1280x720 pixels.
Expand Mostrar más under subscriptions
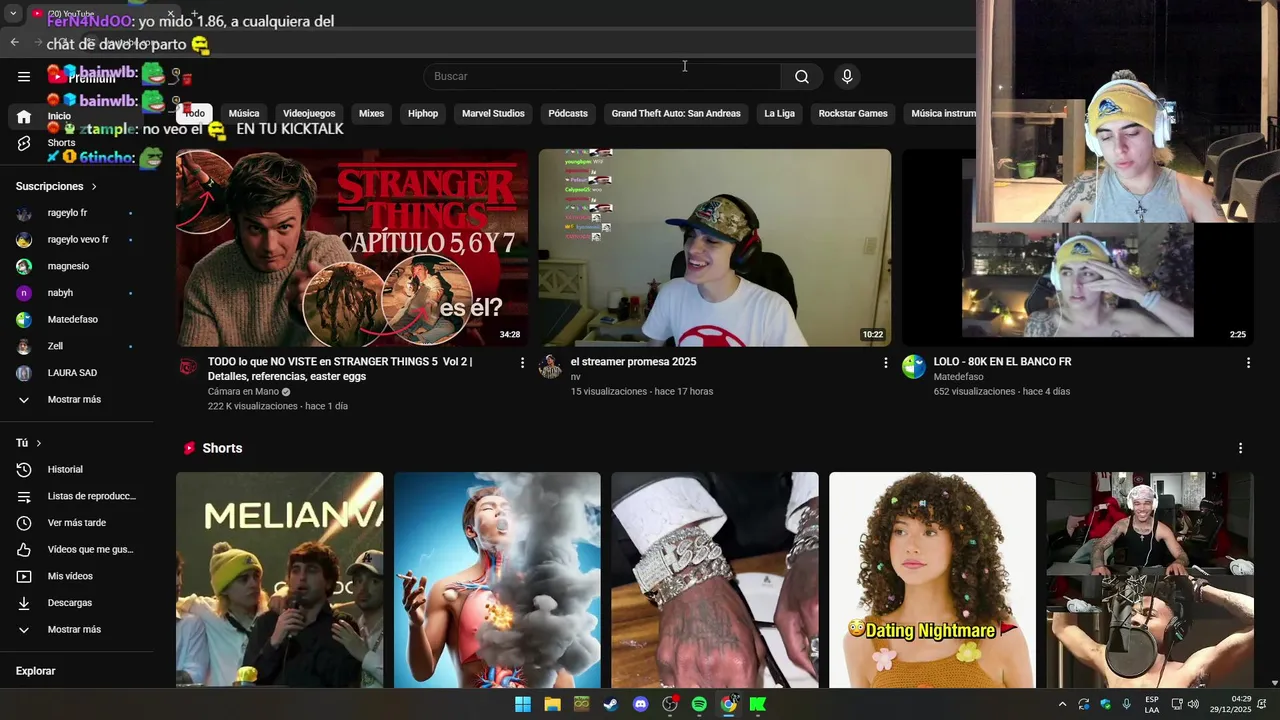77,399
